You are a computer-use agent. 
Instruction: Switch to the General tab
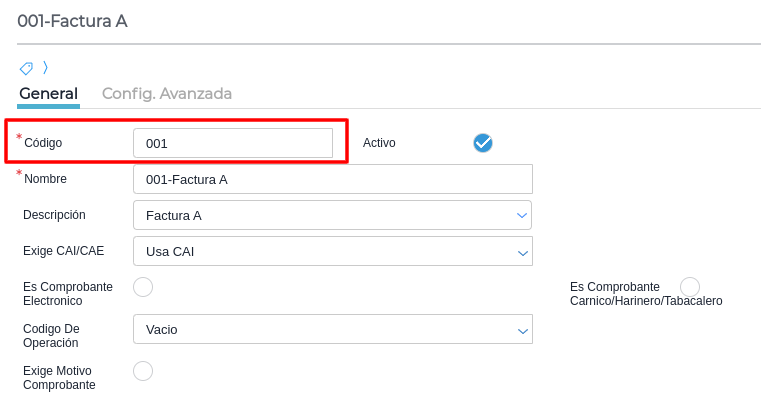click(49, 93)
